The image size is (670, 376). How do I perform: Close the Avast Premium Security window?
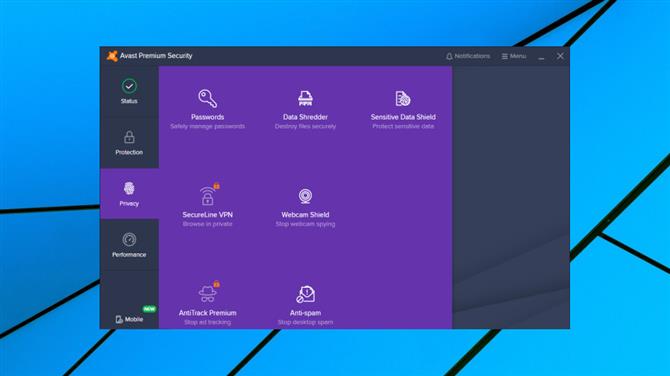[x=560, y=56]
